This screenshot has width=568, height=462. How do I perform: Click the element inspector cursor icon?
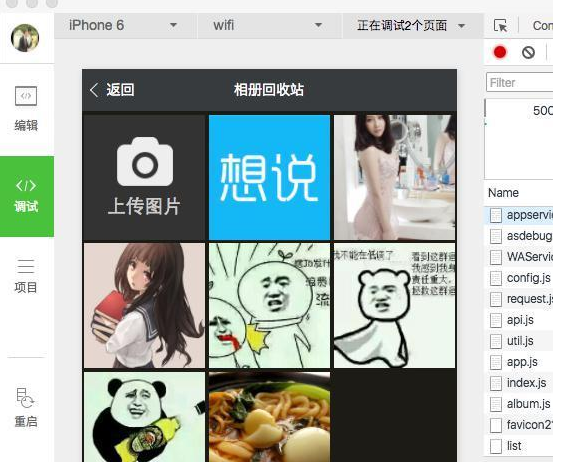coord(500,26)
